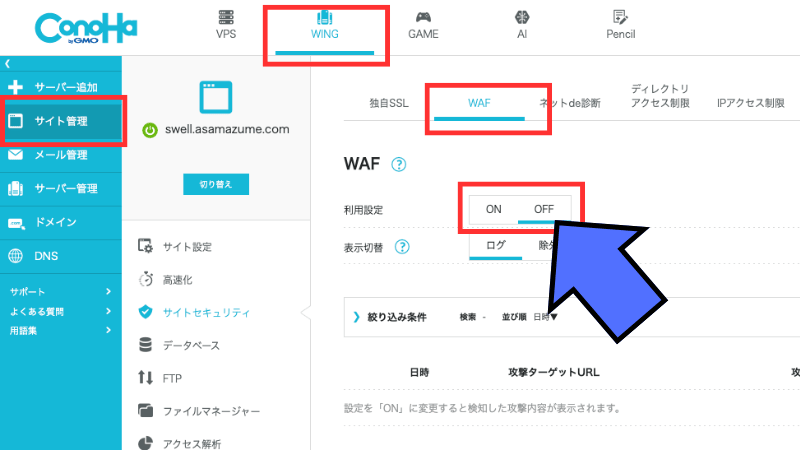This screenshot has width=800, height=450.
Task: Open the Pencil service icon
Action: [x=620, y=17]
